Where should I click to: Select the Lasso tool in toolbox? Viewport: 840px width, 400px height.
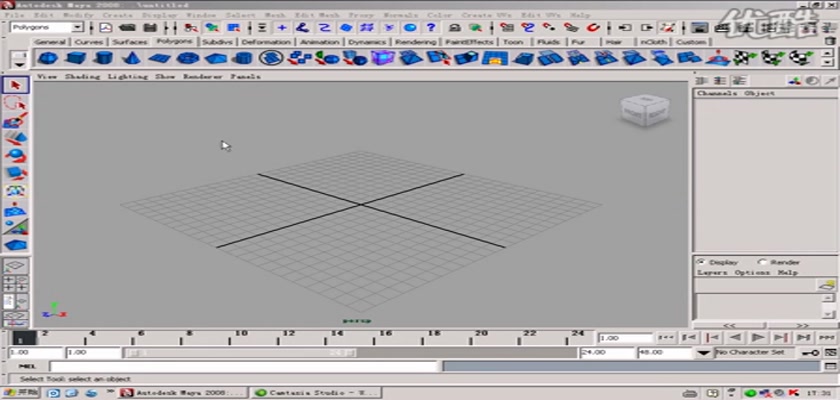(16, 103)
